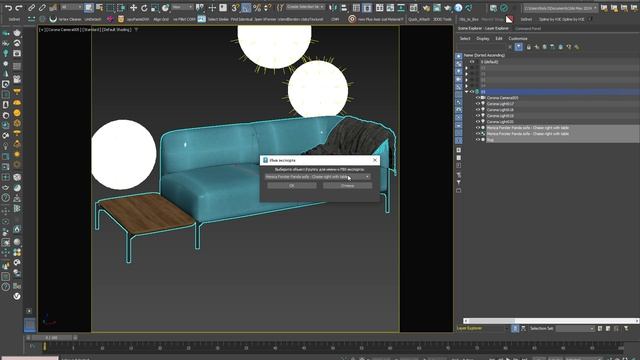Toggle visibility eye of highlighted layer 05
The width and height of the screenshot is (640, 360).
click(472, 92)
